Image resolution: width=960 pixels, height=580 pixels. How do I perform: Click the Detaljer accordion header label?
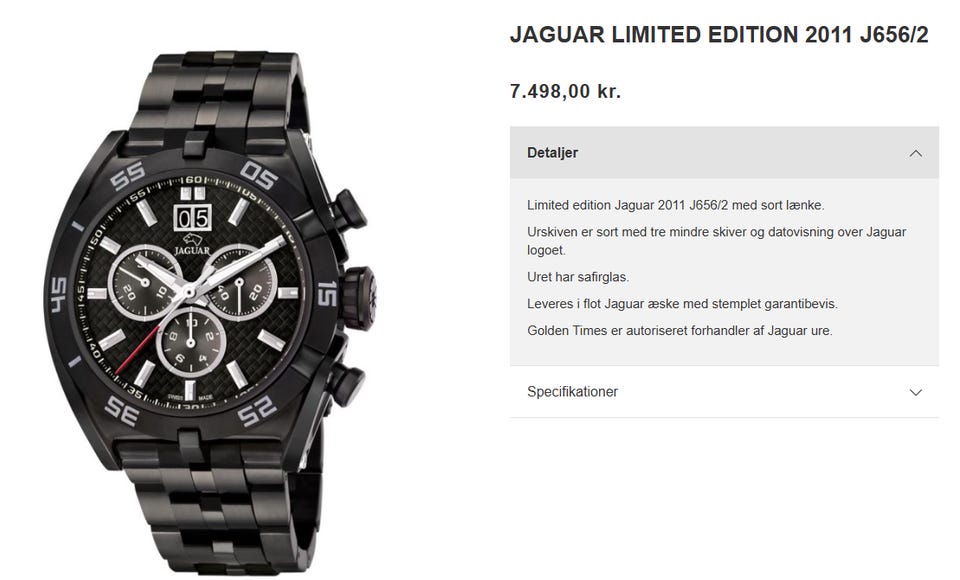(552, 153)
